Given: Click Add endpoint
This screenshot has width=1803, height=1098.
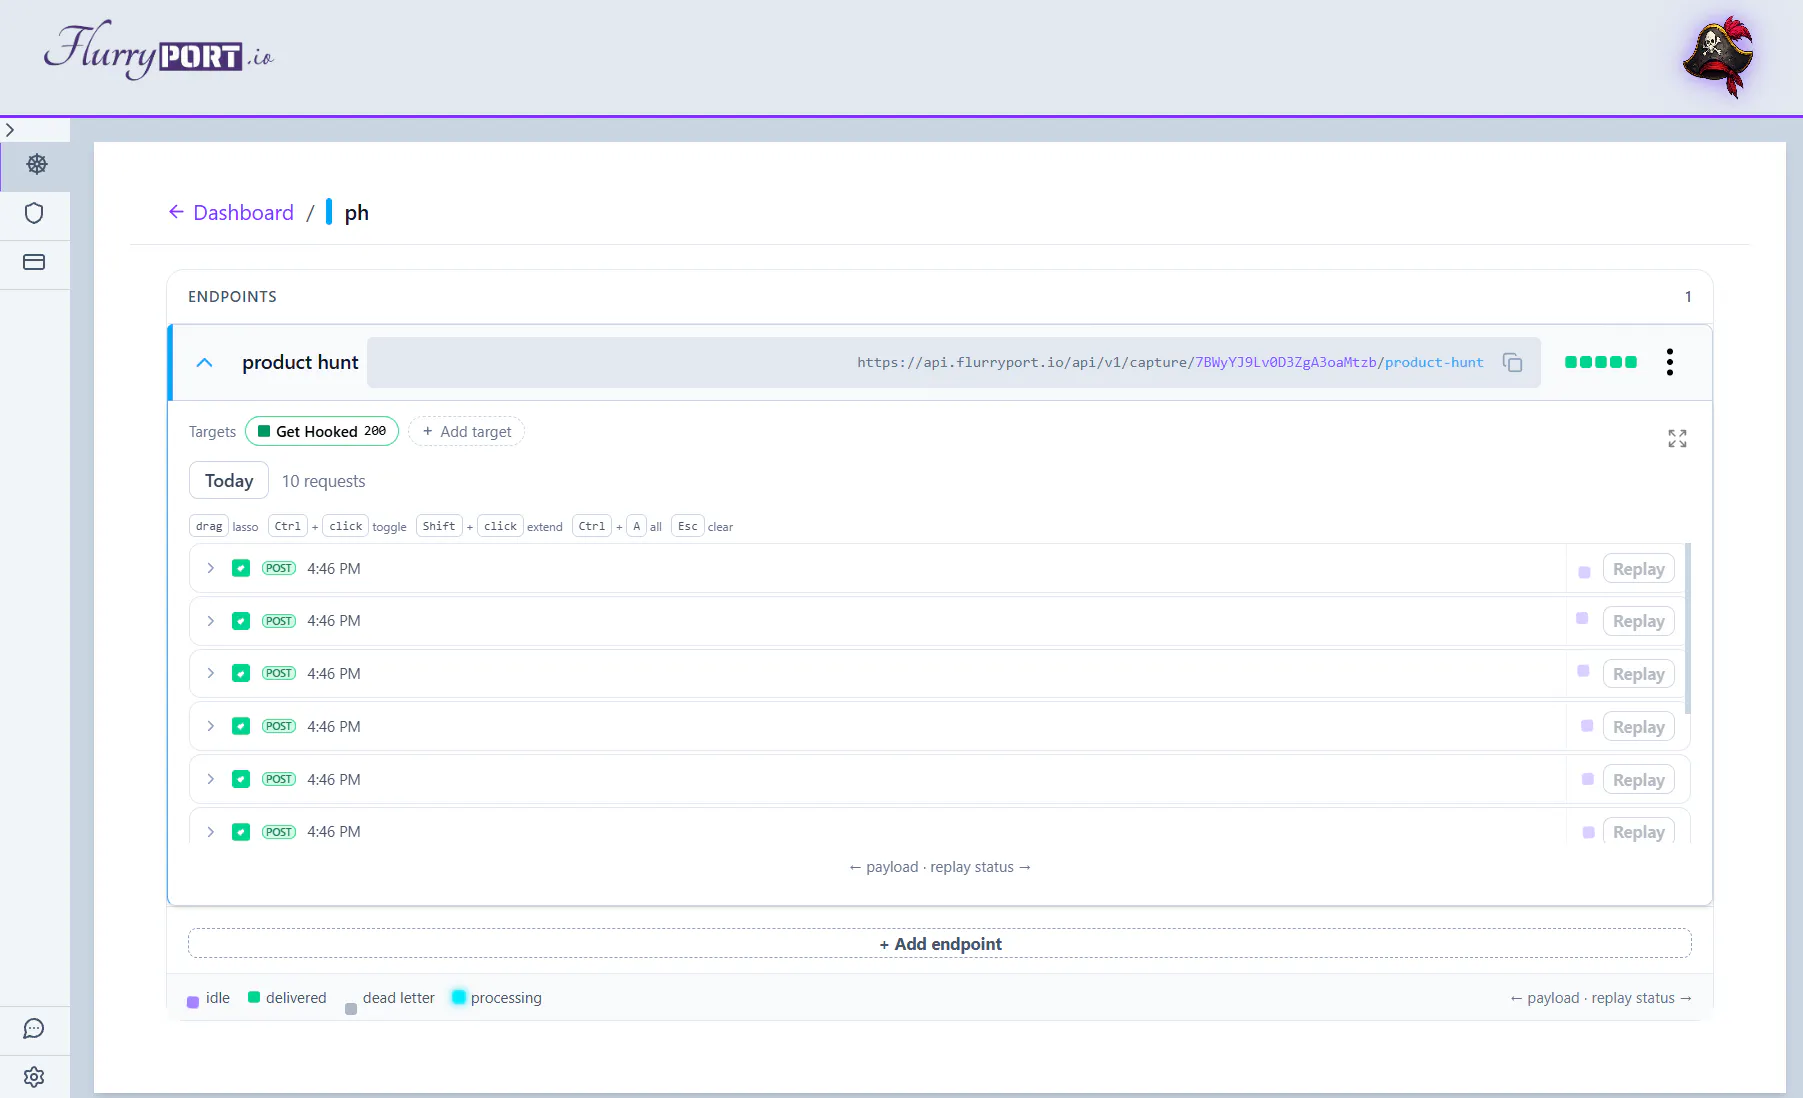Looking at the screenshot, I should point(940,943).
